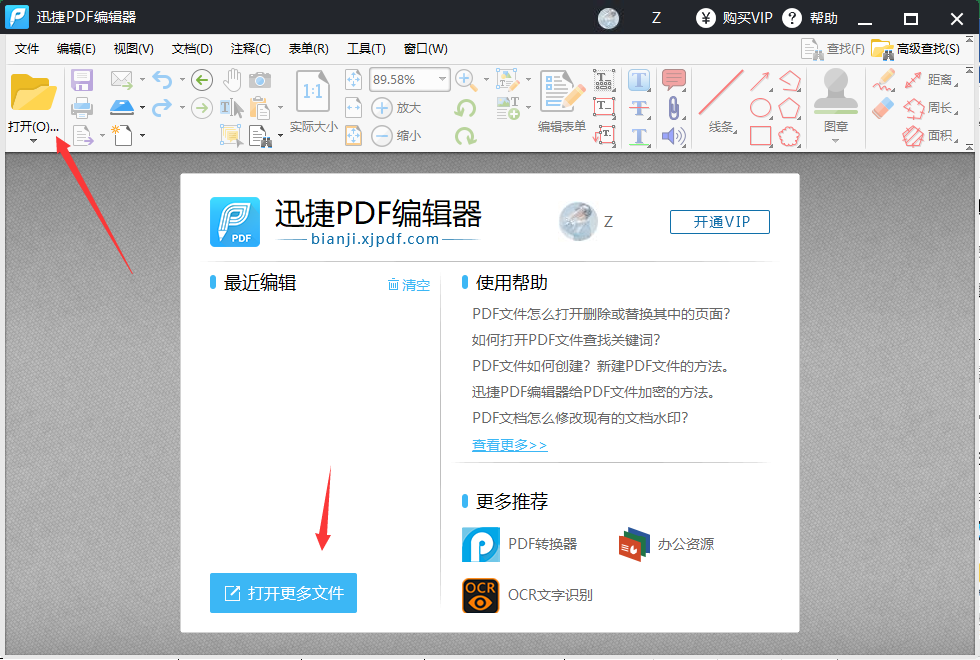Viewport: 980px width, 660px height.
Task: Select the Line 线条 drawing tool
Action: (721, 101)
